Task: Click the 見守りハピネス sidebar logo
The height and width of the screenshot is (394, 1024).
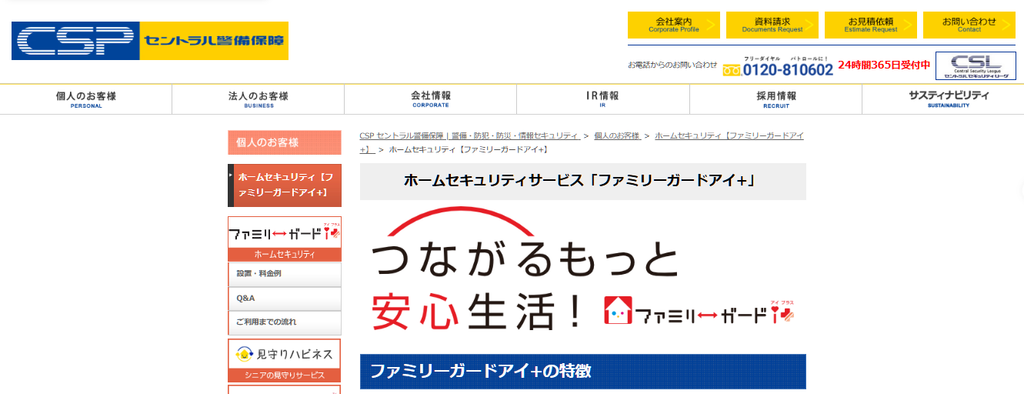Action: point(284,355)
